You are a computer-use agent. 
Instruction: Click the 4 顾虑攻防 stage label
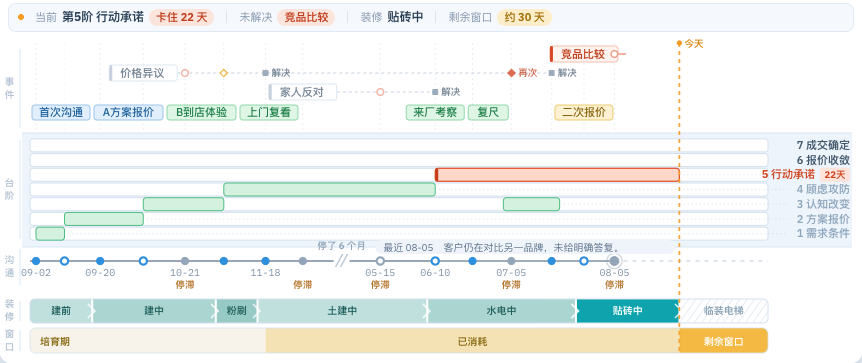(823, 190)
